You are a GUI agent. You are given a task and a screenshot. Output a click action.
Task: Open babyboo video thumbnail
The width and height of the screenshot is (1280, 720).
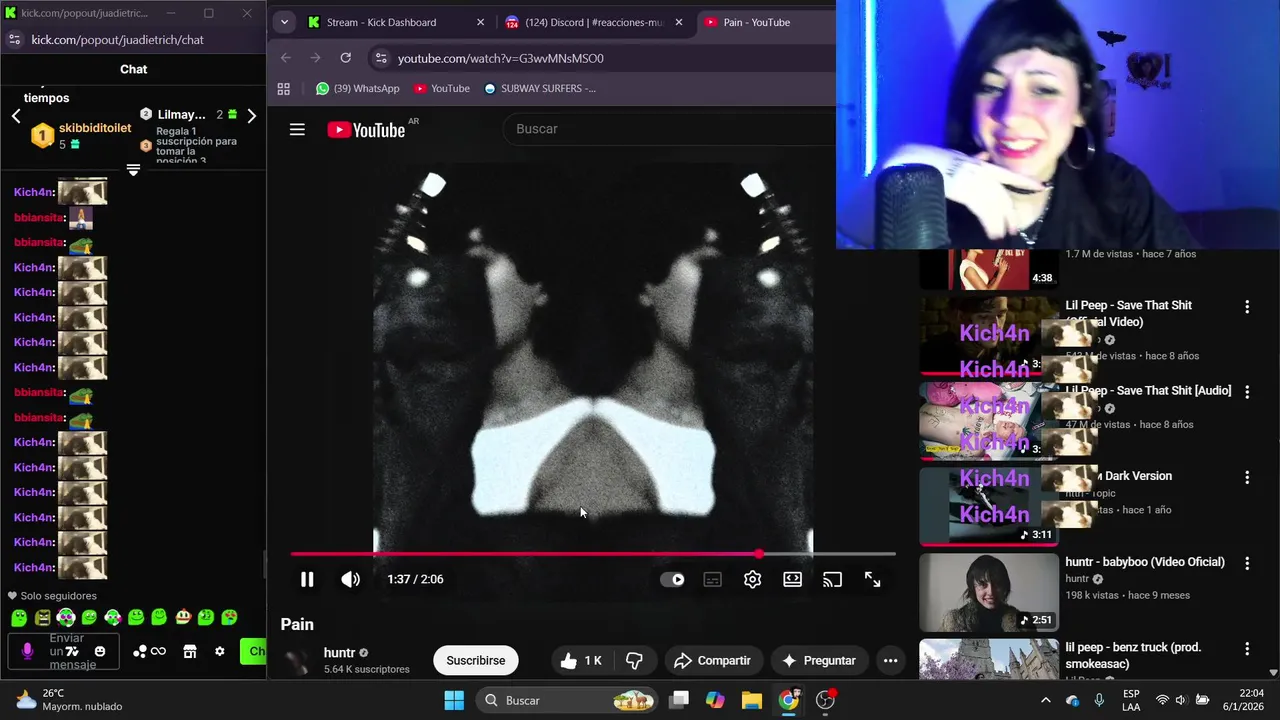988,592
